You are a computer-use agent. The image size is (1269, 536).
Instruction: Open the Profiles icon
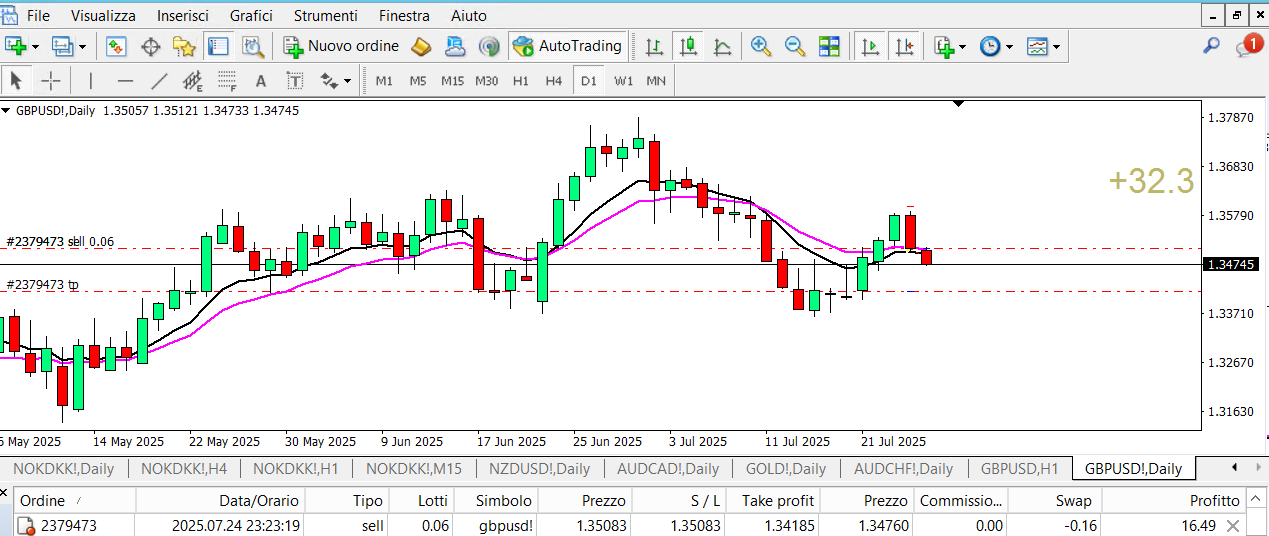point(63,46)
